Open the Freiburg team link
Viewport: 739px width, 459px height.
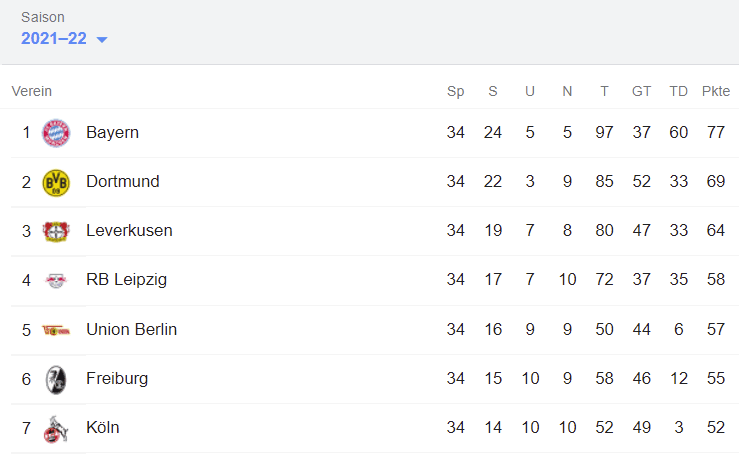pos(117,379)
